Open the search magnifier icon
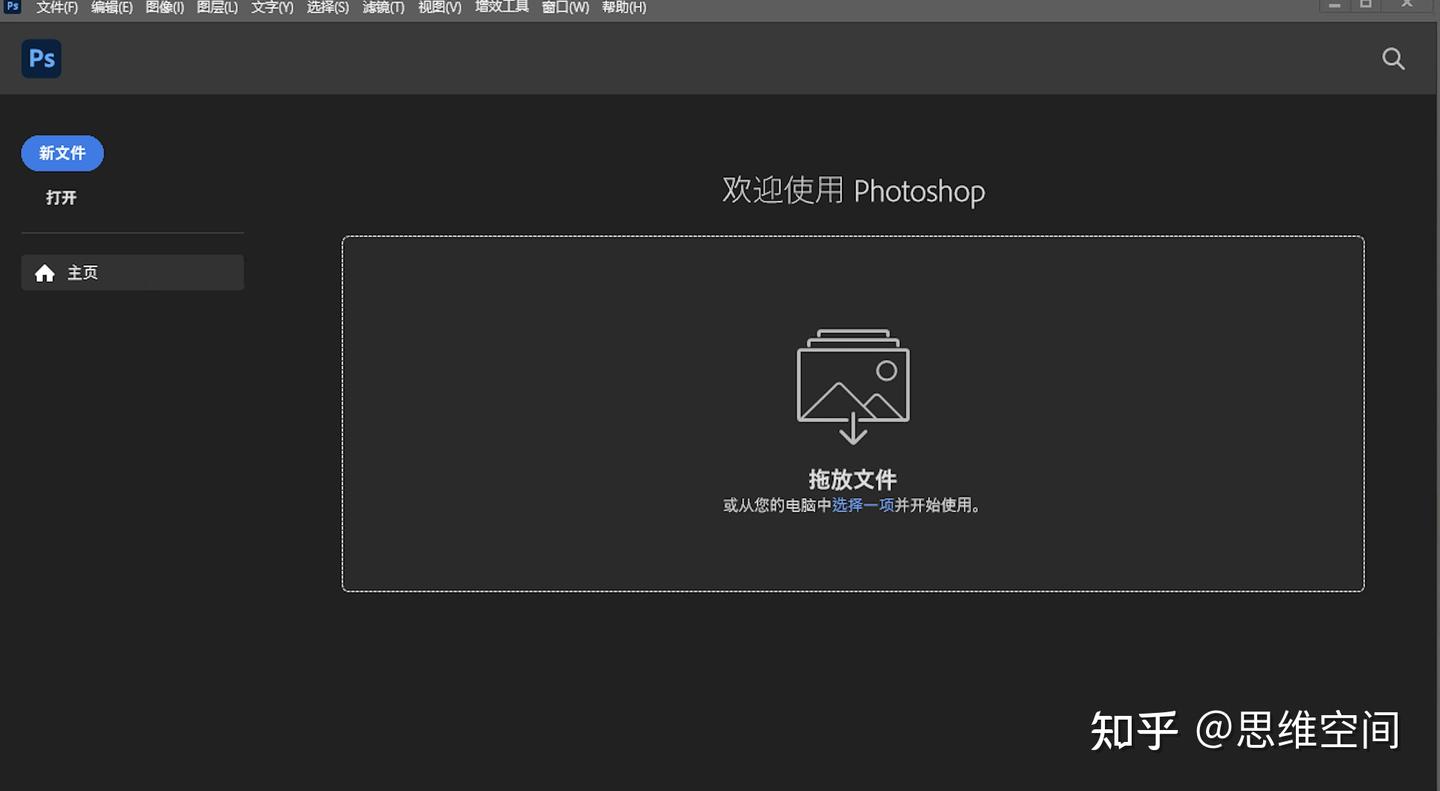The height and width of the screenshot is (791, 1440). pyautogui.click(x=1393, y=59)
